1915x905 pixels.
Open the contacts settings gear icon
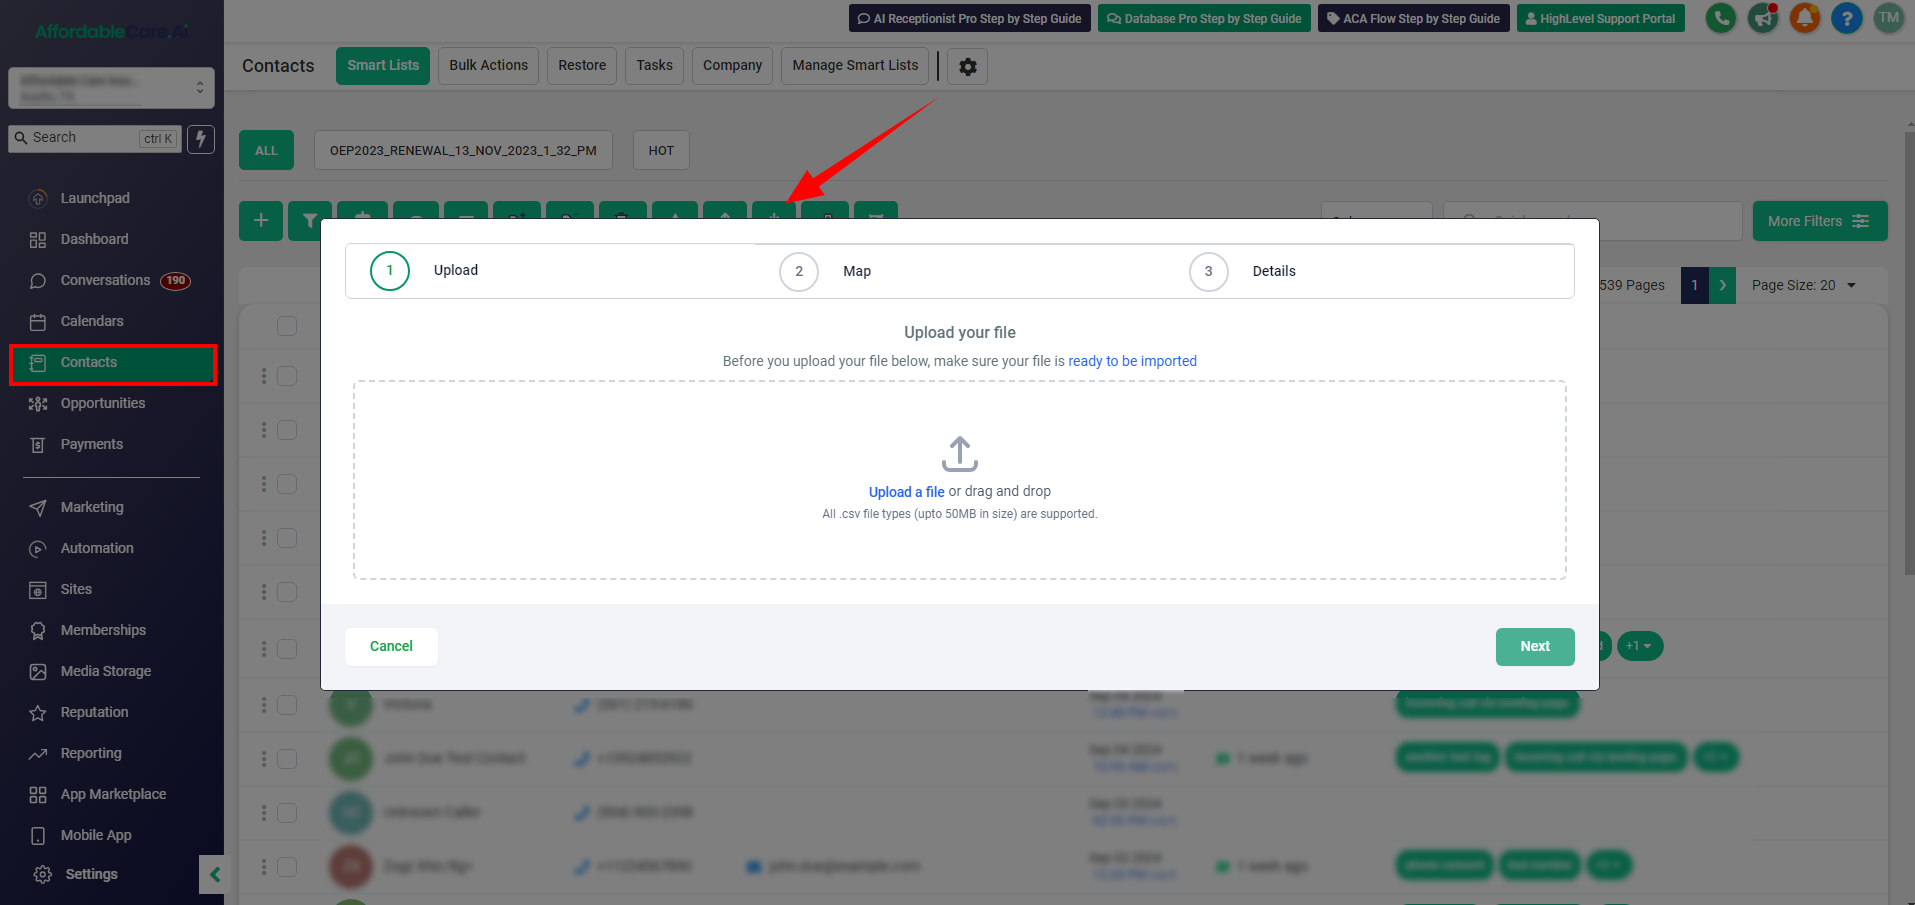point(967,67)
